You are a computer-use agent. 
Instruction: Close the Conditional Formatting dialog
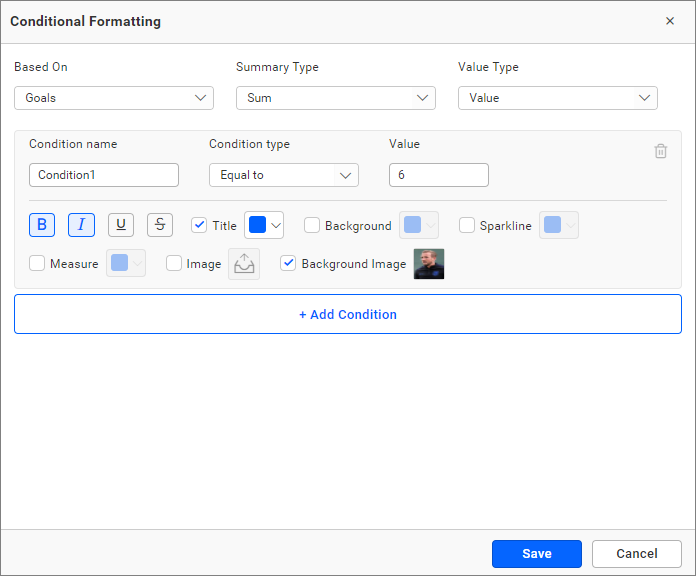pyautogui.click(x=670, y=21)
